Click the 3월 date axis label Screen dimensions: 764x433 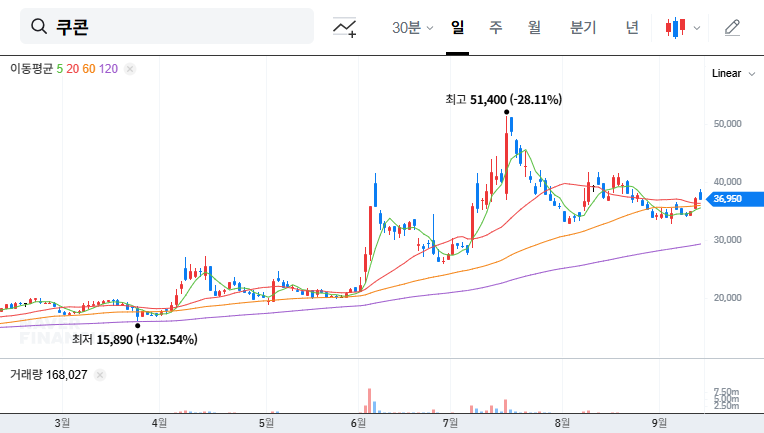pyautogui.click(x=62, y=423)
